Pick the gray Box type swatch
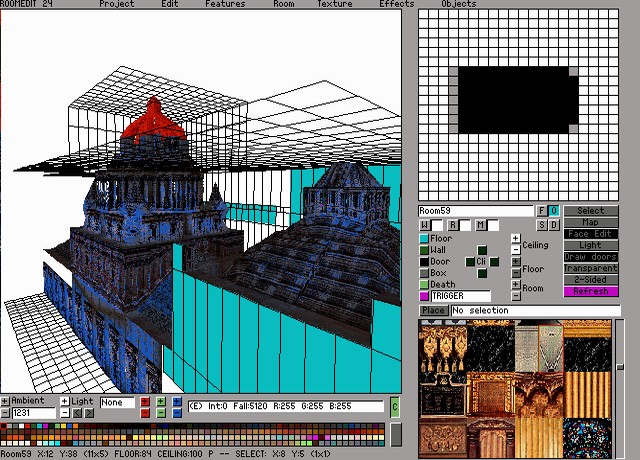Screen dimensions: 640x460 [x=424, y=273]
